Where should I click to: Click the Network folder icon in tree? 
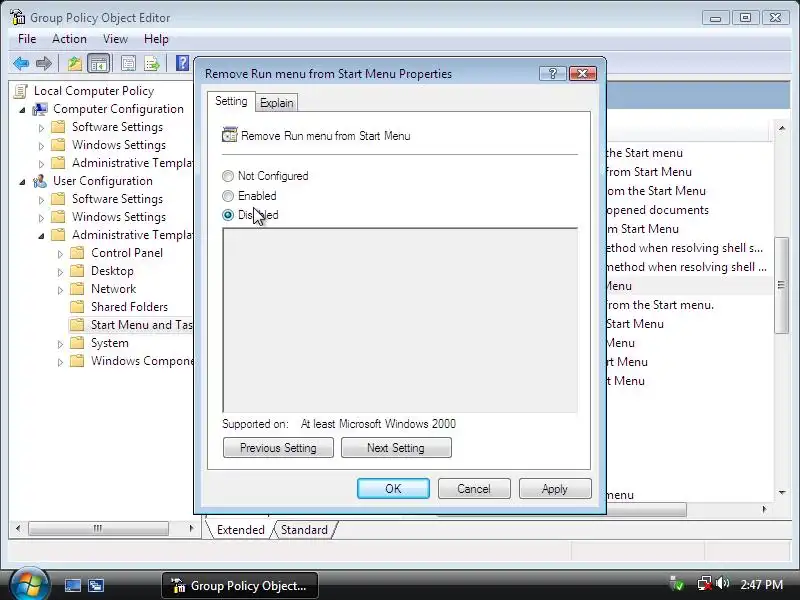pos(77,289)
